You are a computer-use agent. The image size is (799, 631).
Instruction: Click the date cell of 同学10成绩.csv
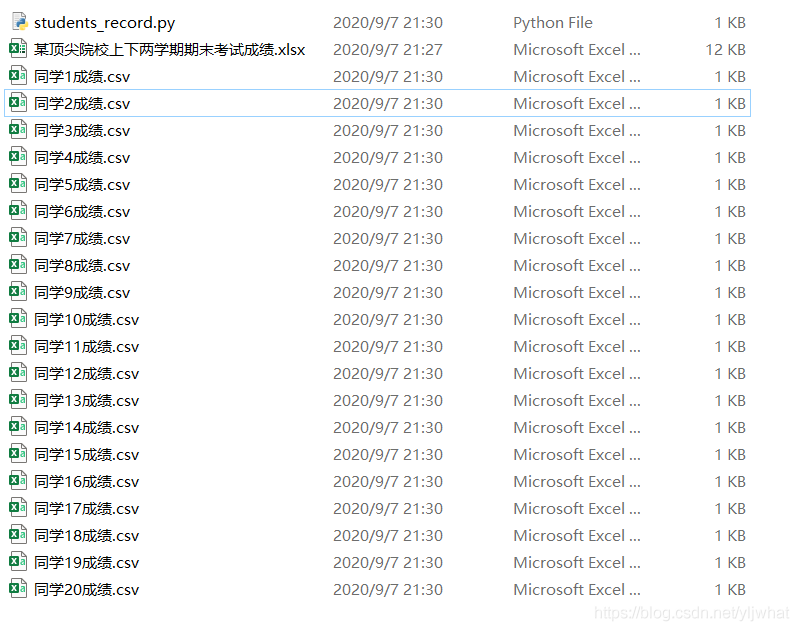[x=388, y=320]
